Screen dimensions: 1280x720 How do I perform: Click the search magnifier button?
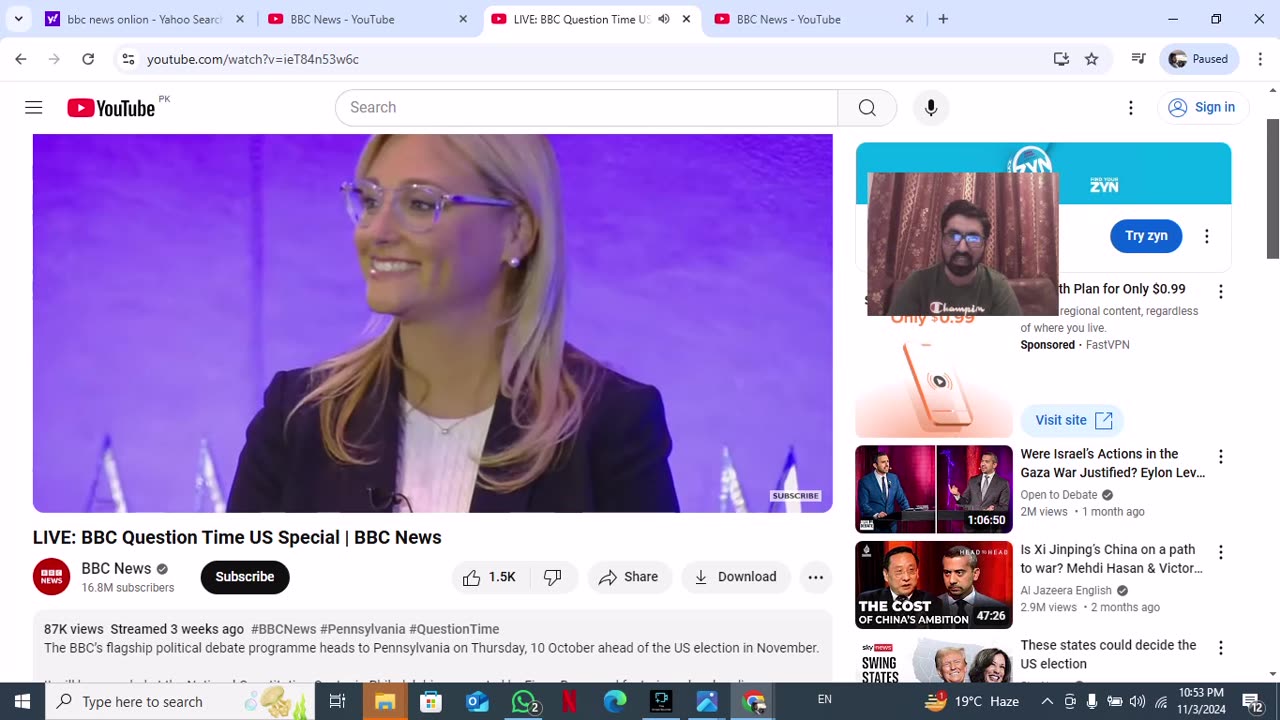coord(867,108)
